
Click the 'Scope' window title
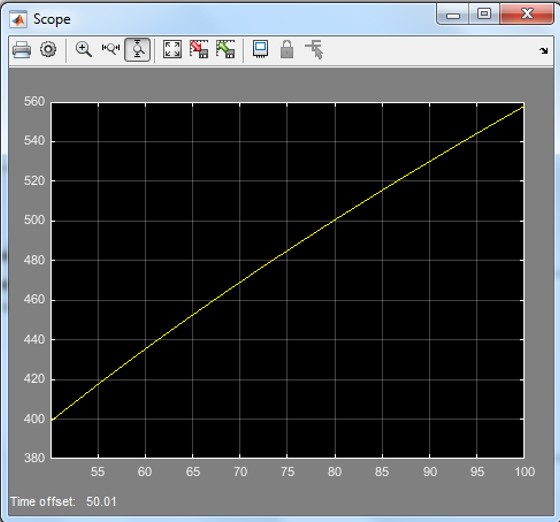point(52,19)
